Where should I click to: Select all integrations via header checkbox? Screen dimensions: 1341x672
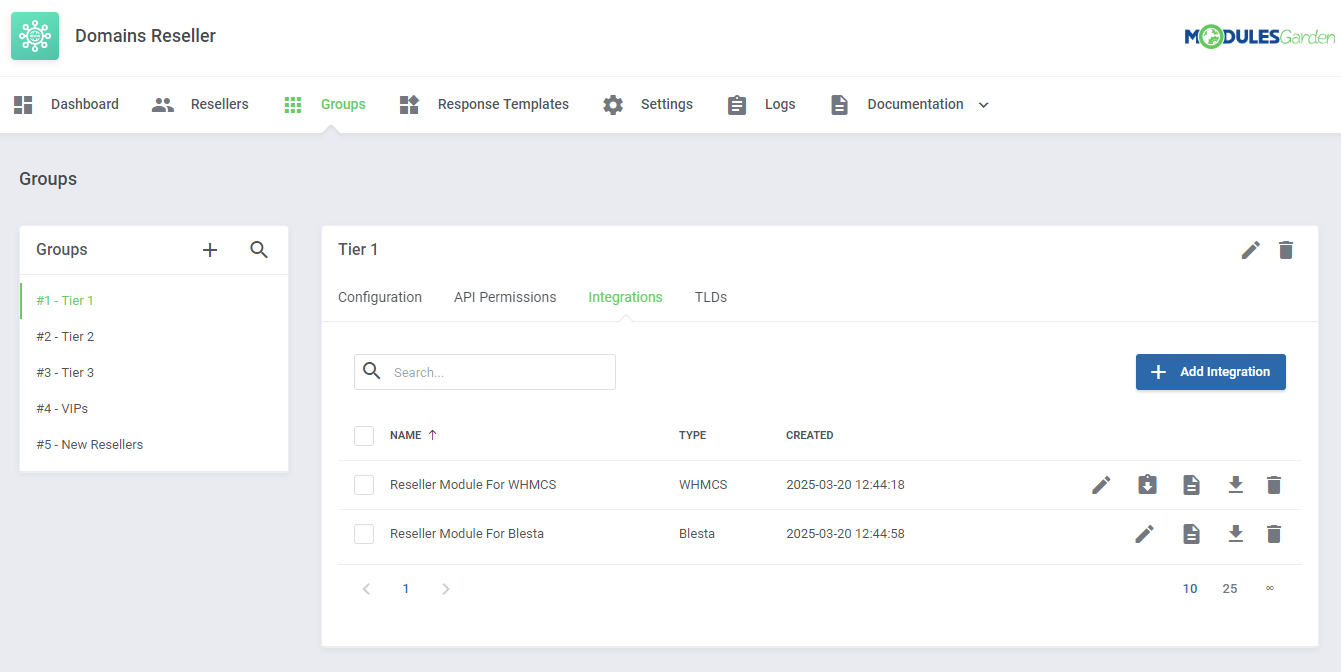(364, 435)
